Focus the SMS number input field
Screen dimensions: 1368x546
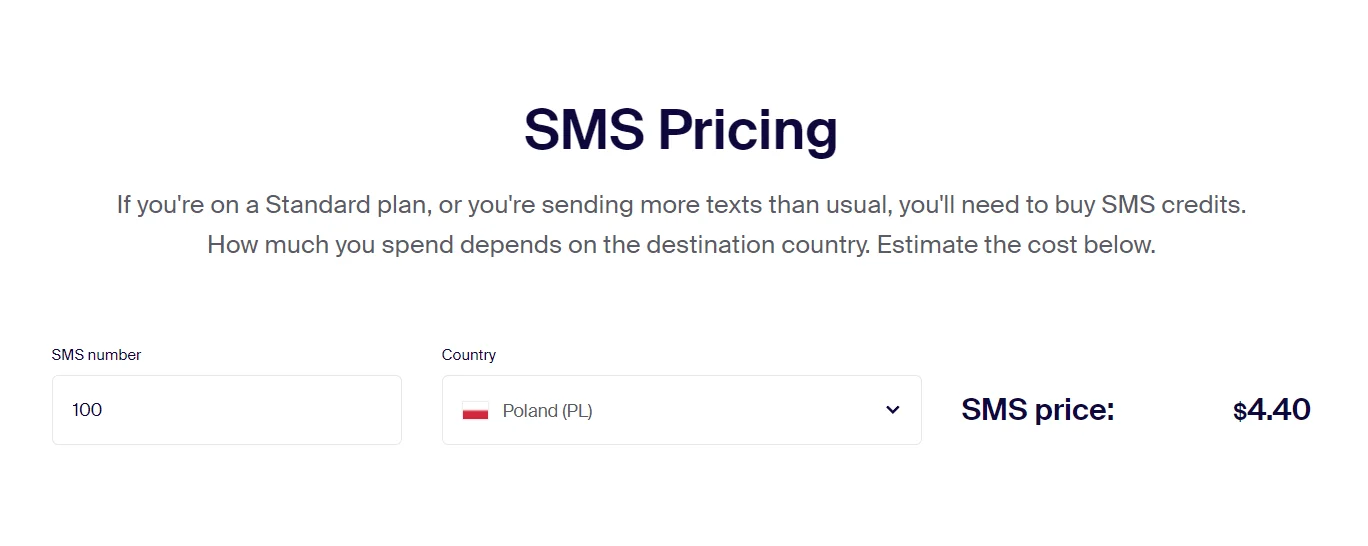(227, 410)
